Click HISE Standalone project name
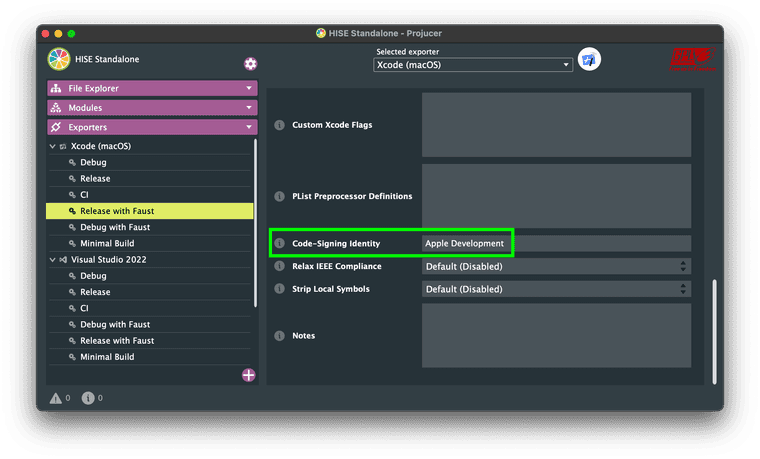Viewport: 760px width, 459px height. (x=107, y=59)
